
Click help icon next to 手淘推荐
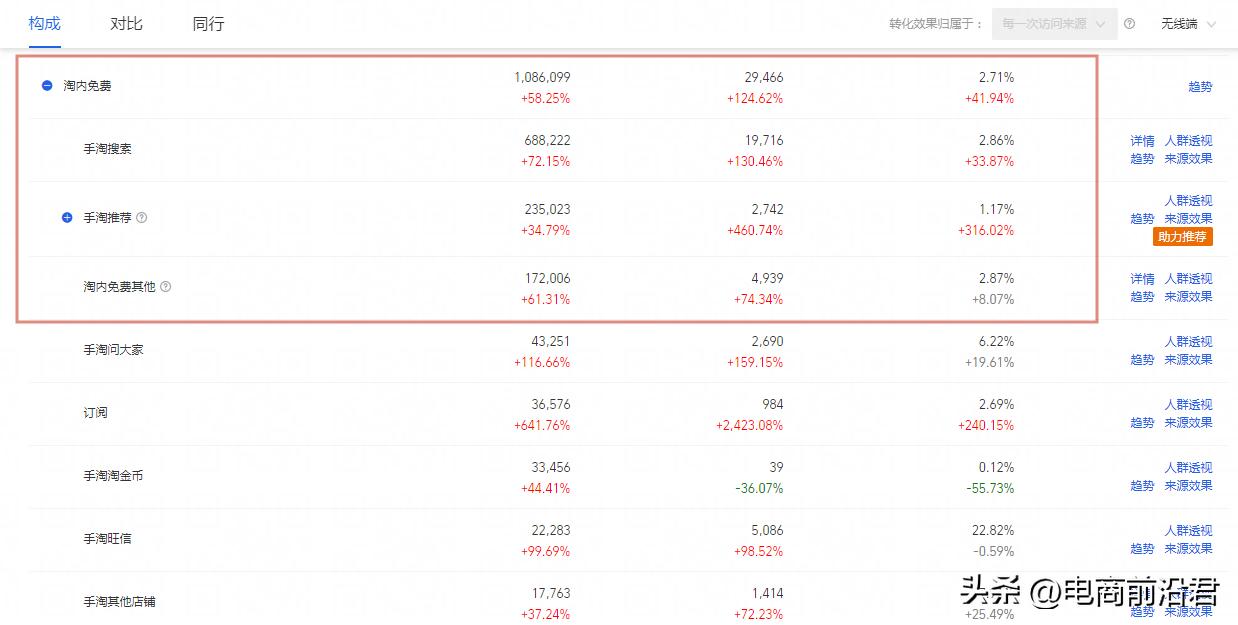tap(142, 217)
